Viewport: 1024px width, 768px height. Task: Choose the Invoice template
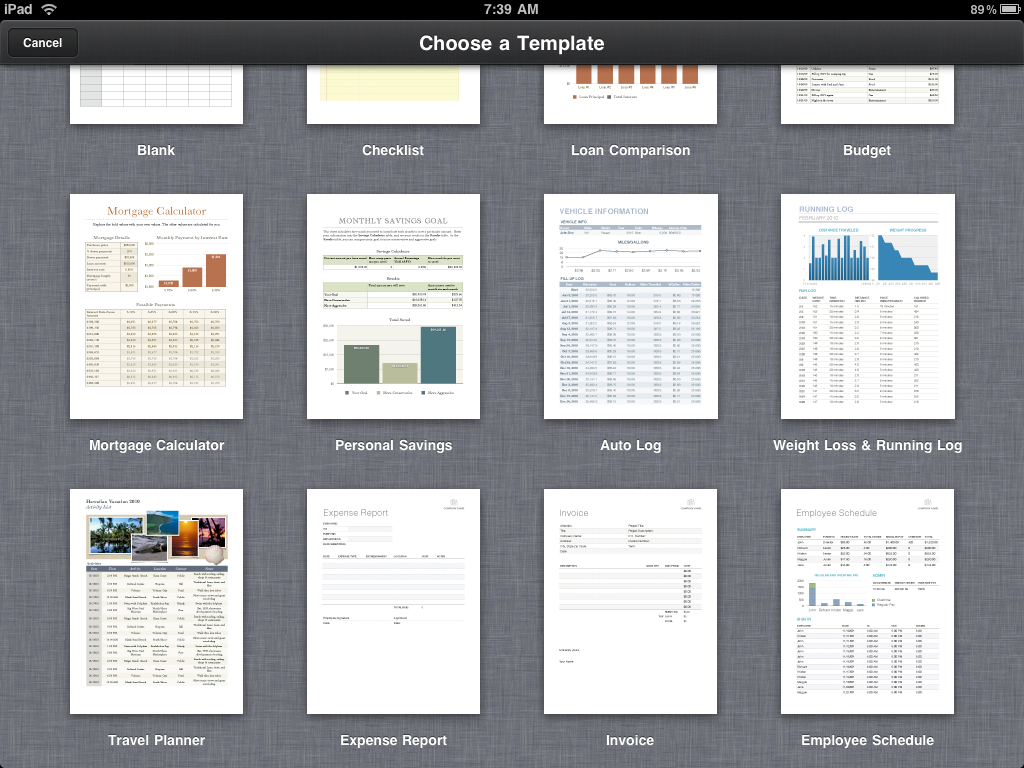tap(630, 601)
